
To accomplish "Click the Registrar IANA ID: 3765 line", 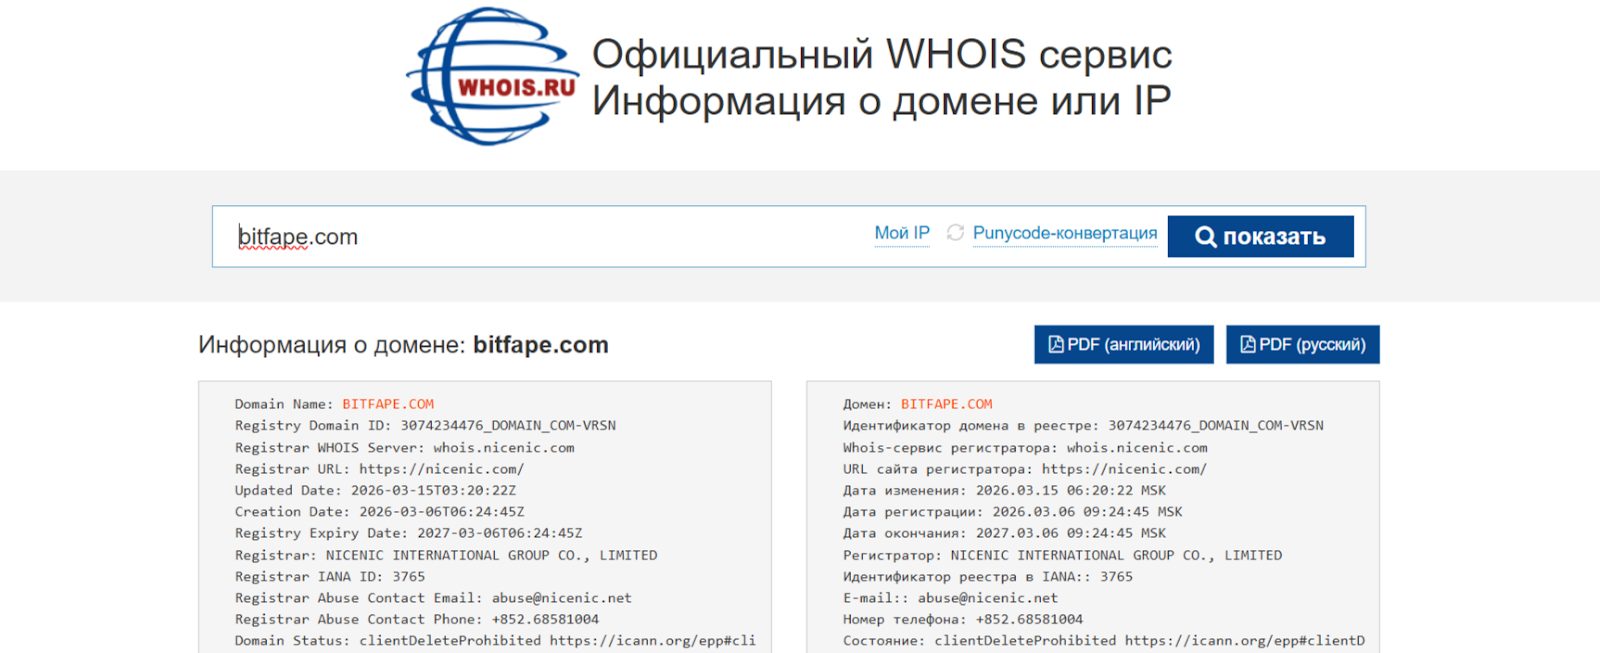I will tap(330, 577).
